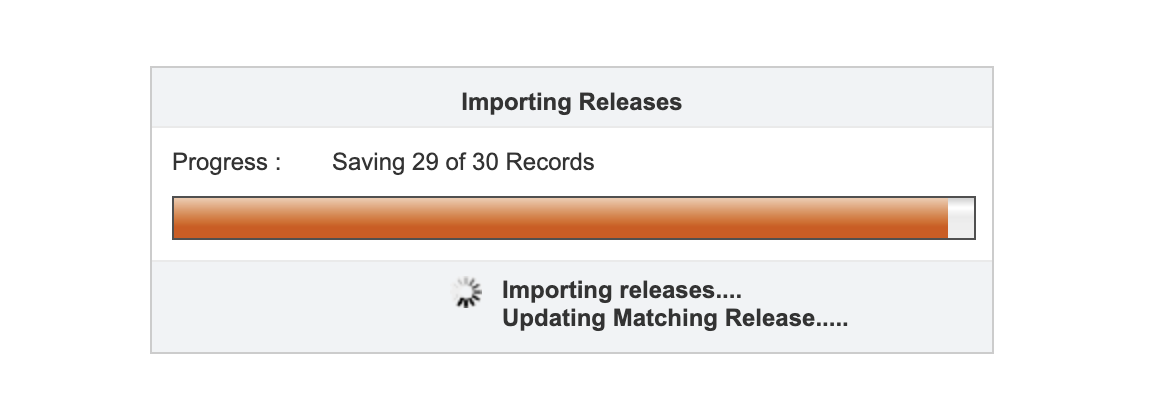Image resolution: width=1150 pixels, height=408 pixels.
Task: Click the Importing releases.... status line
Action: [x=622, y=290]
